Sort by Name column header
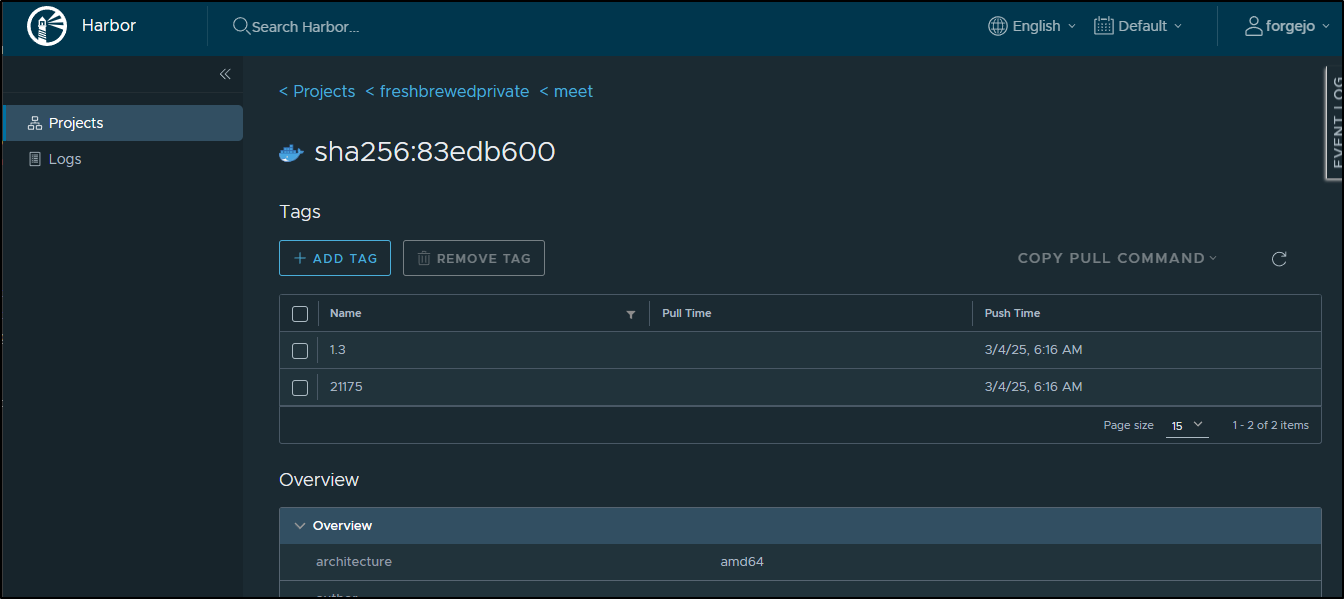Viewport: 1344px width, 599px height. (x=346, y=313)
